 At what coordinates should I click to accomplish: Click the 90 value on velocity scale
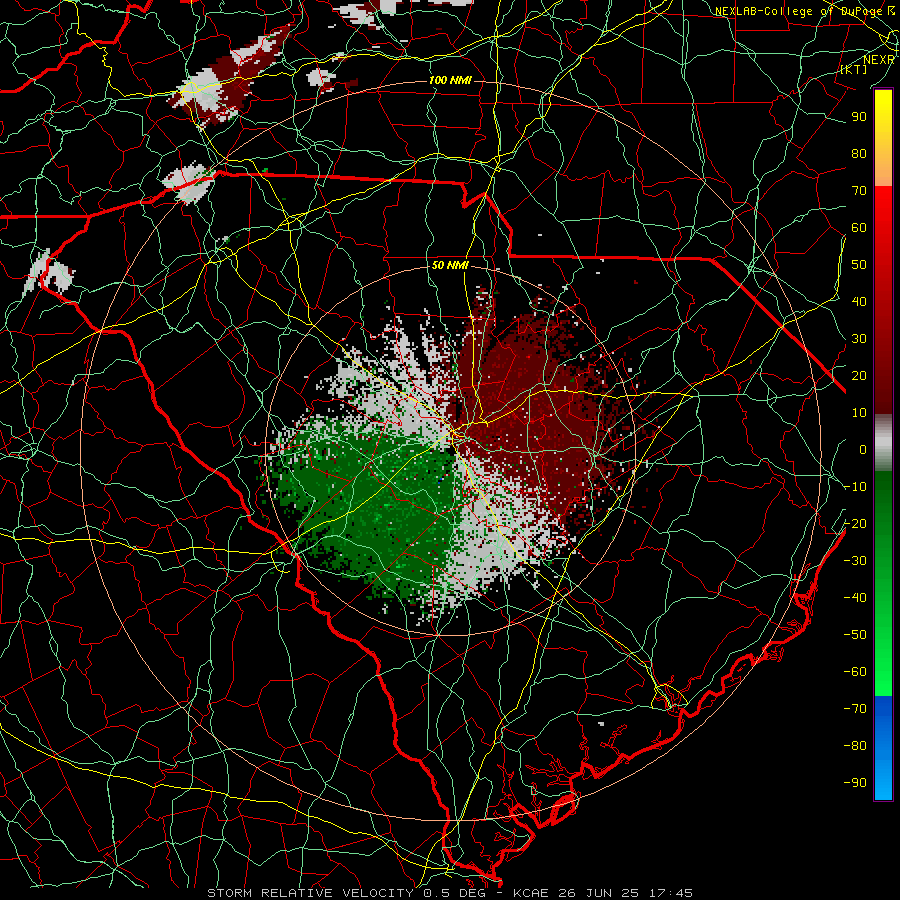(x=859, y=117)
